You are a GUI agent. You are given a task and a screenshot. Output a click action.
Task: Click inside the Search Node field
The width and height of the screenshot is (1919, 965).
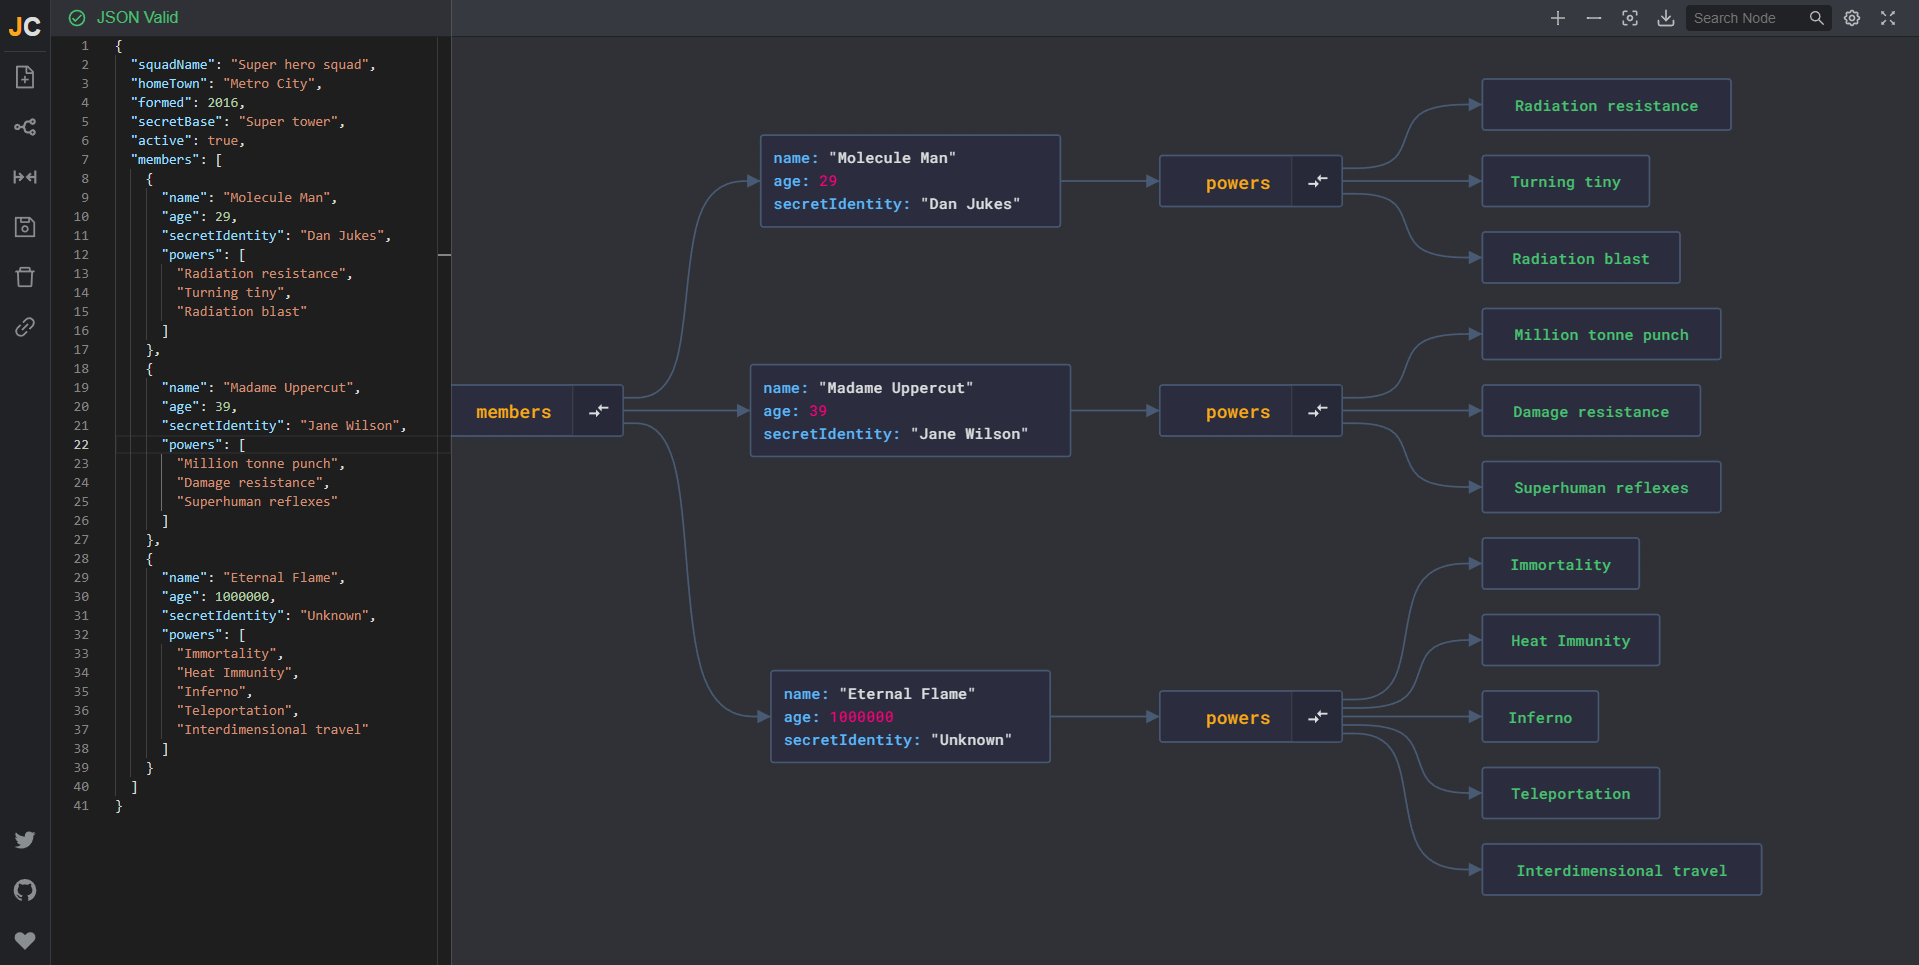(1745, 18)
